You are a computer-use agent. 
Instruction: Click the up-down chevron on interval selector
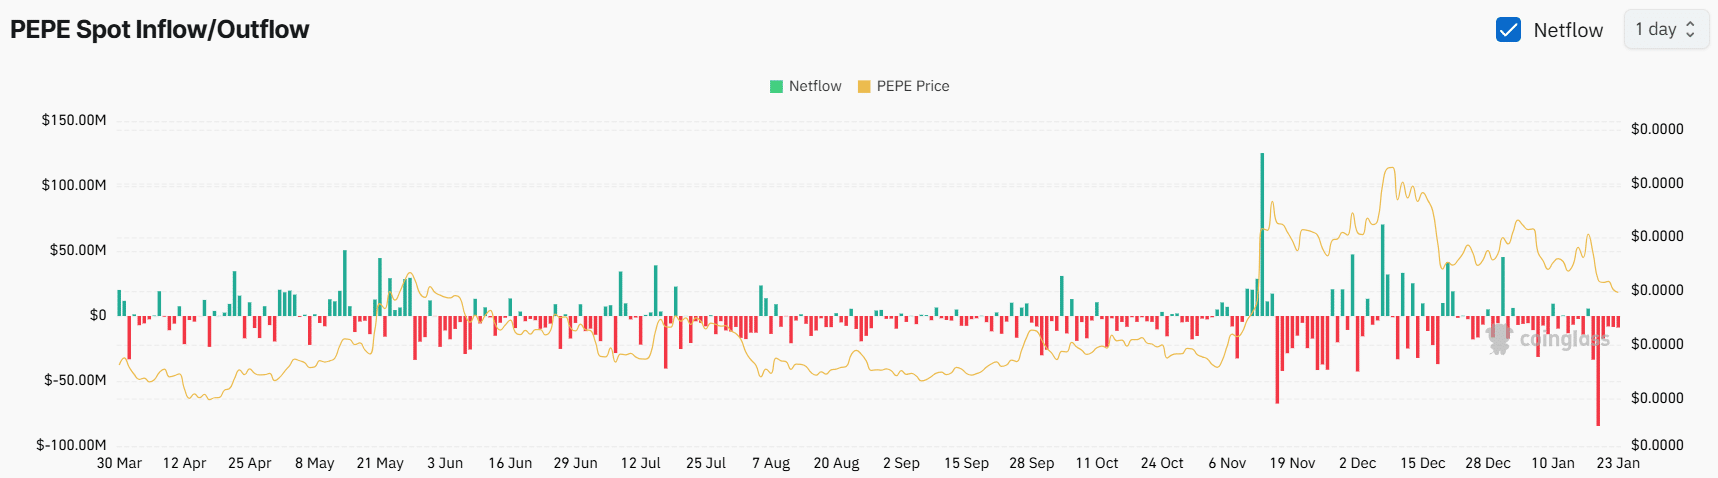1691,29
